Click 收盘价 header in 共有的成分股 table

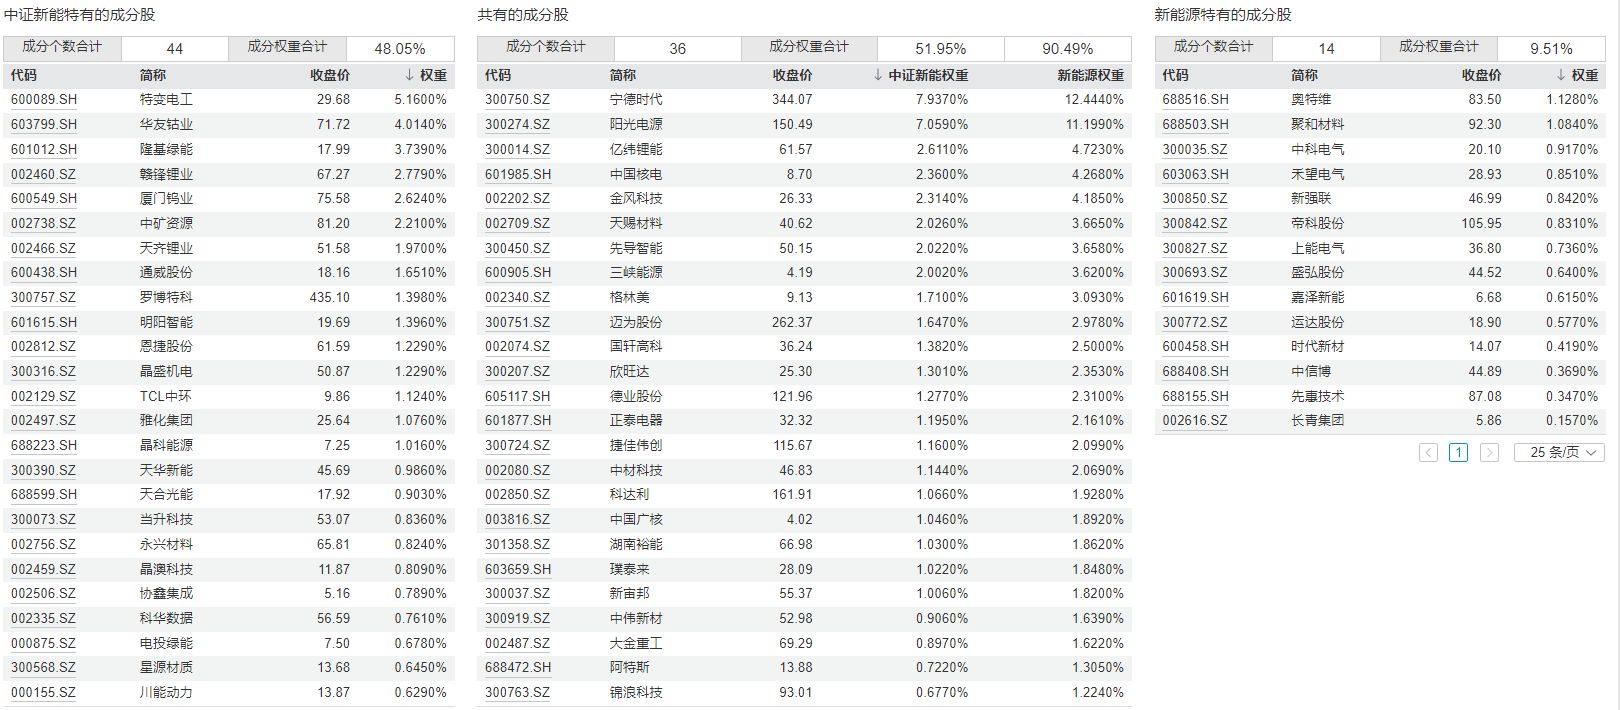click(792, 75)
